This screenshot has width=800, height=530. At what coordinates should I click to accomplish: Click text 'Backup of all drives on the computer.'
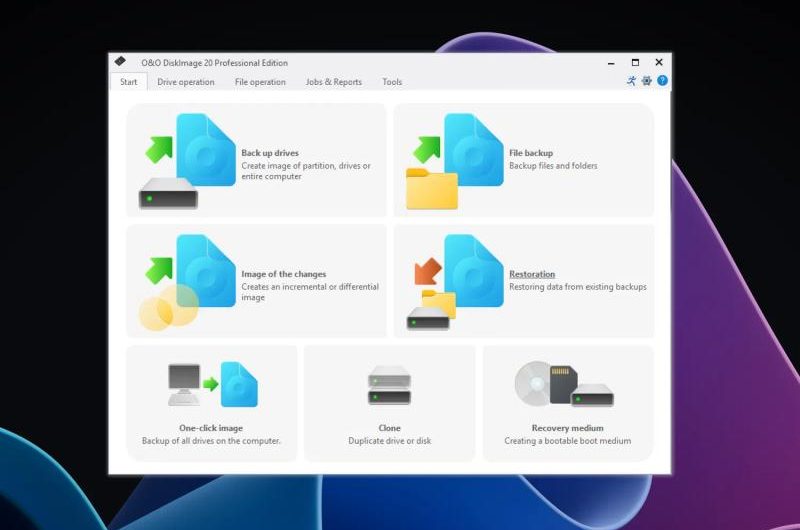coord(211,441)
